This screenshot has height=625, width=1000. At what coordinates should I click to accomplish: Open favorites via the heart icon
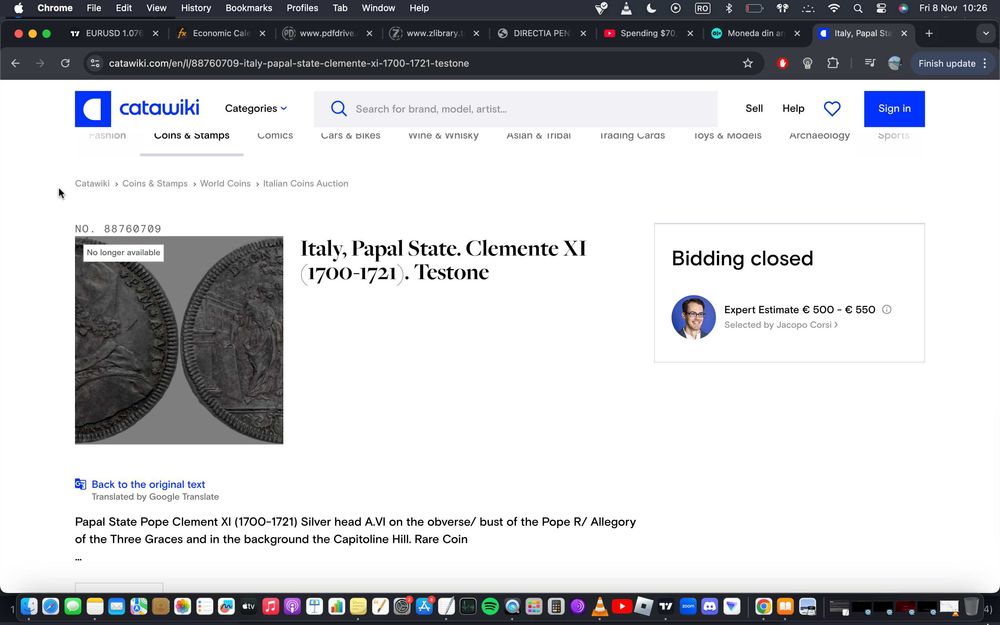tap(832, 108)
